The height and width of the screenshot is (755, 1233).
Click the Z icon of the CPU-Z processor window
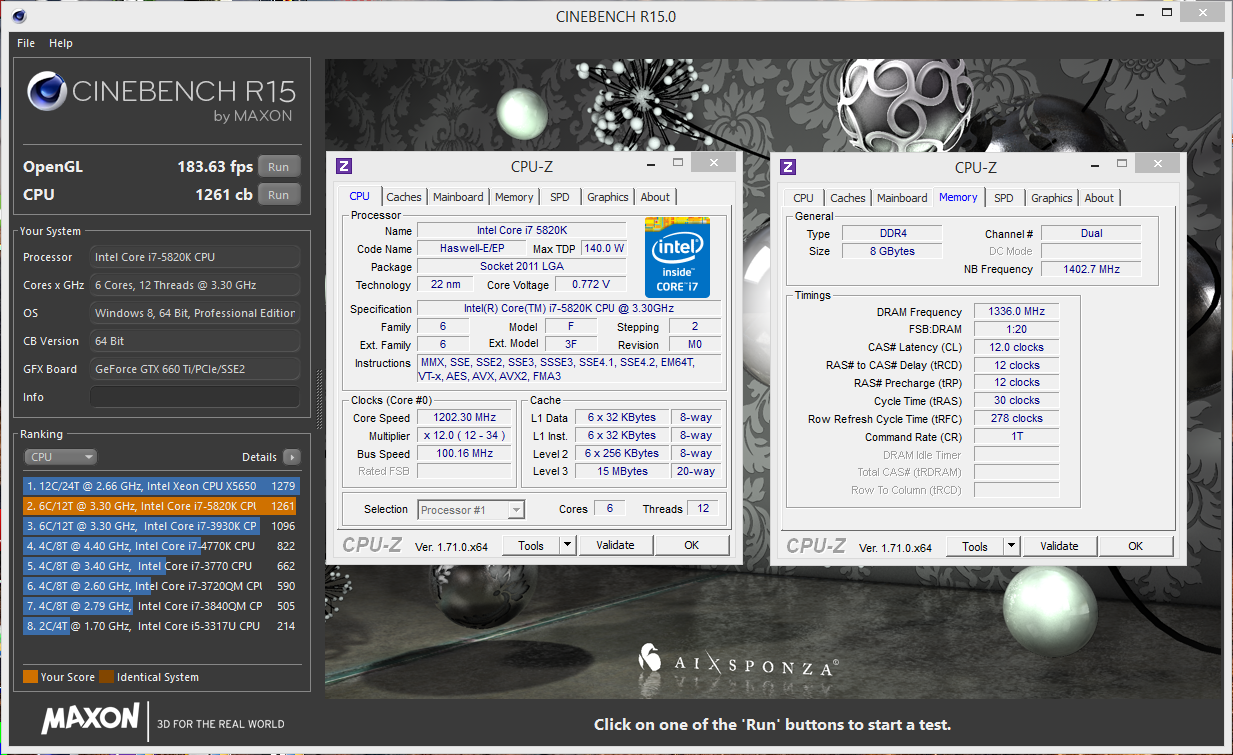pyautogui.click(x=344, y=167)
